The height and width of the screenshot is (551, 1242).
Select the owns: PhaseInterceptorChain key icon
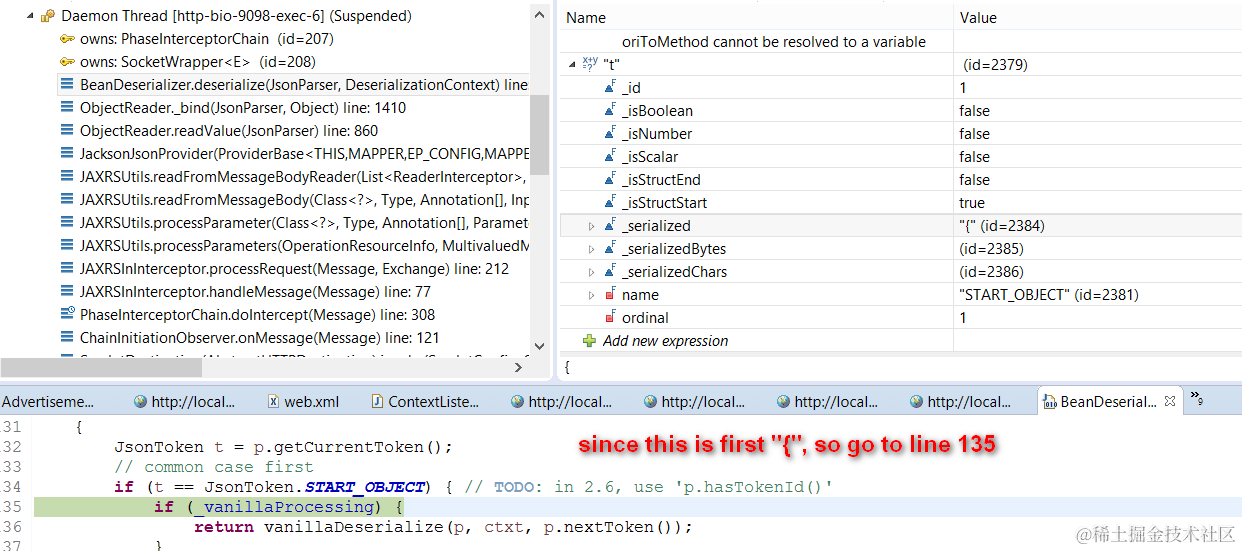pos(67,39)
